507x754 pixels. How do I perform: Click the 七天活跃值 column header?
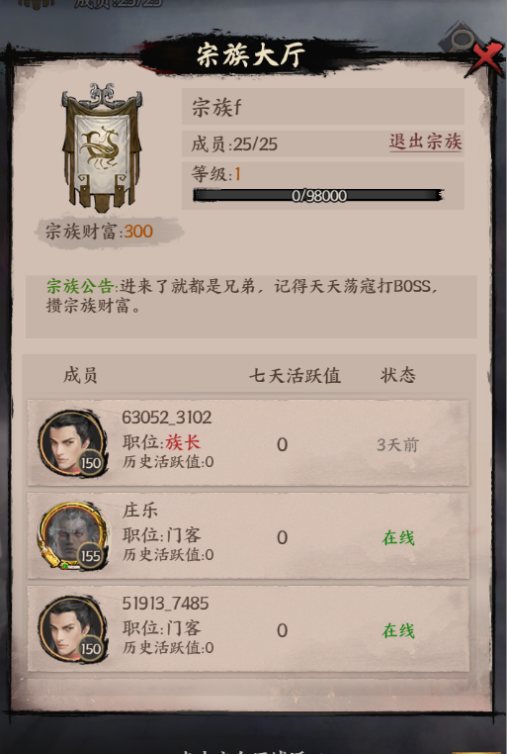click(294, 376)
